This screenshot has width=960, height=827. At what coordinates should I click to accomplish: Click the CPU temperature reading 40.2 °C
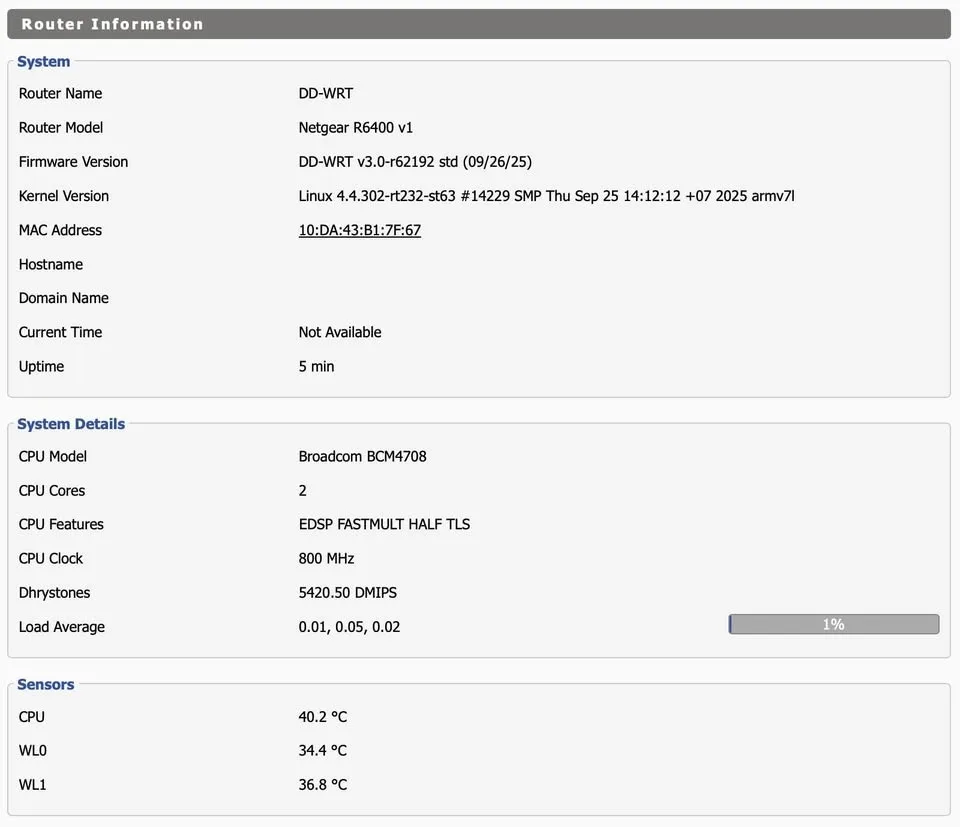322,716
